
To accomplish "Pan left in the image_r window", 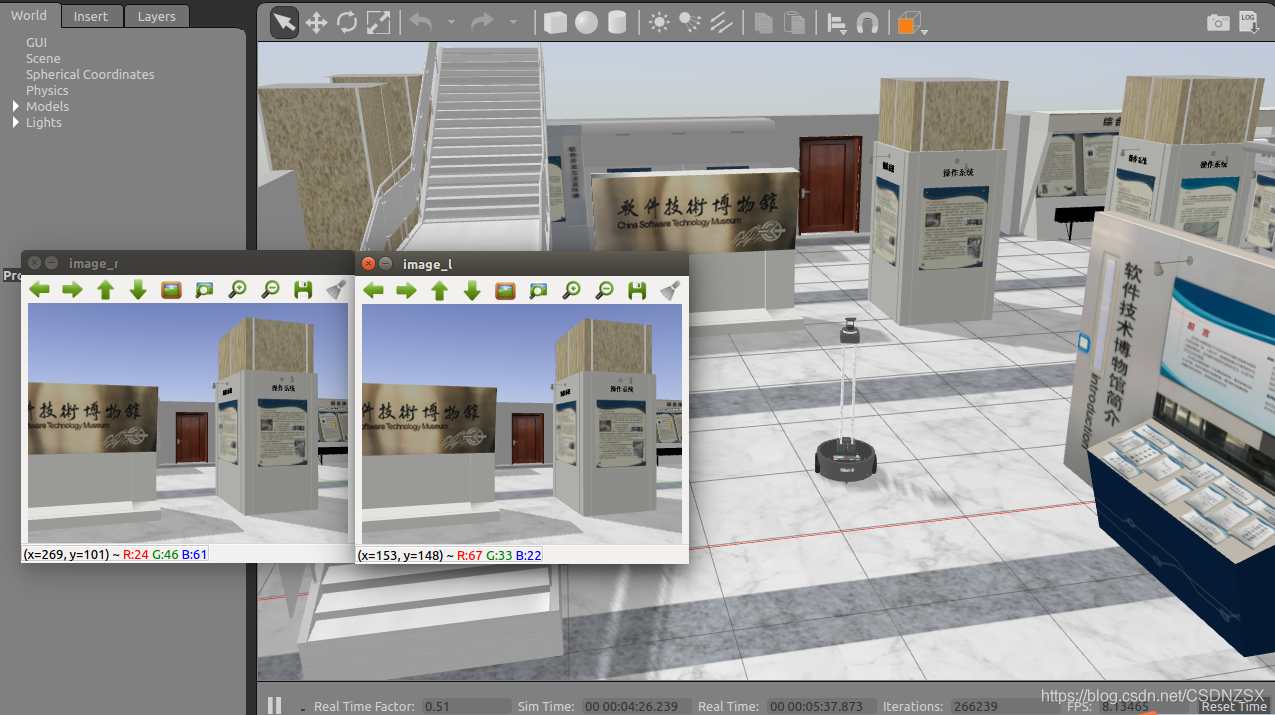I will (39, 290).
